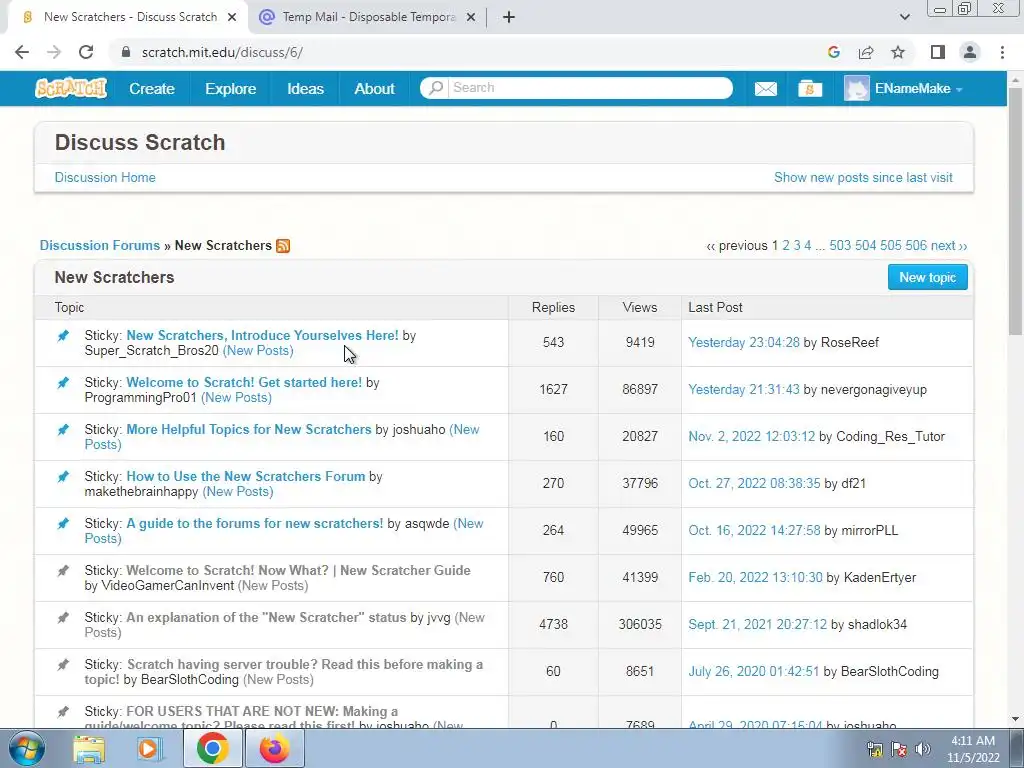Click the gray pin icon of server trouble row
The image size is (1024, 768).
(63, 665)
